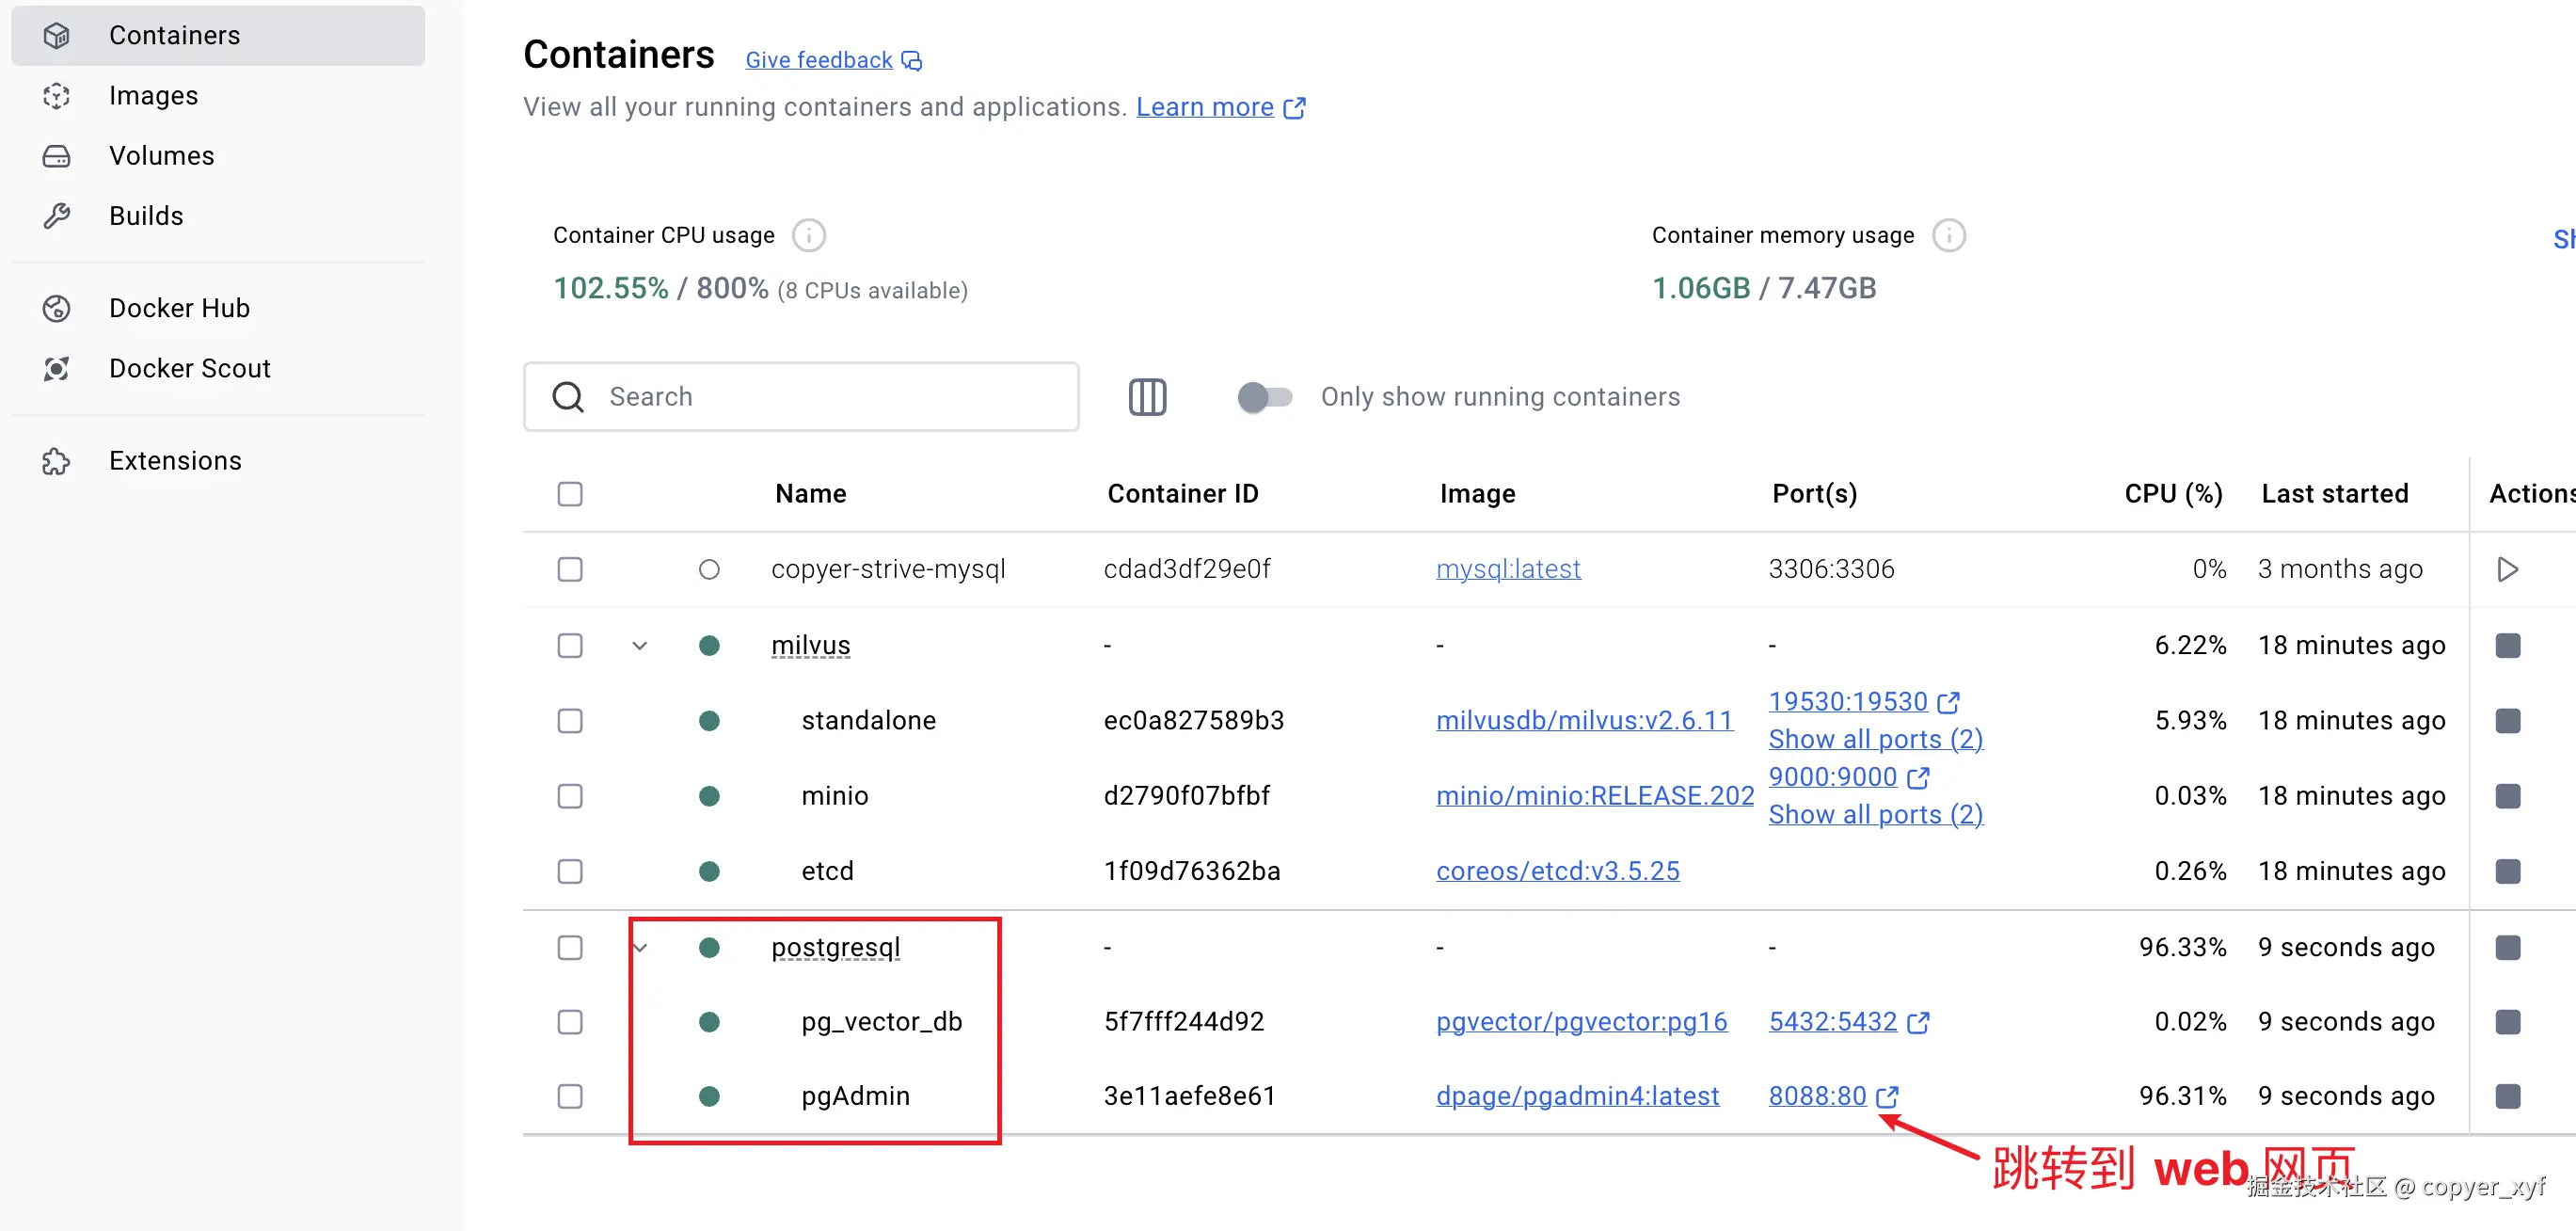This screenshot has height=1231, width=2576.
Task: Show all ports for standalone container
Action: 1875,739
